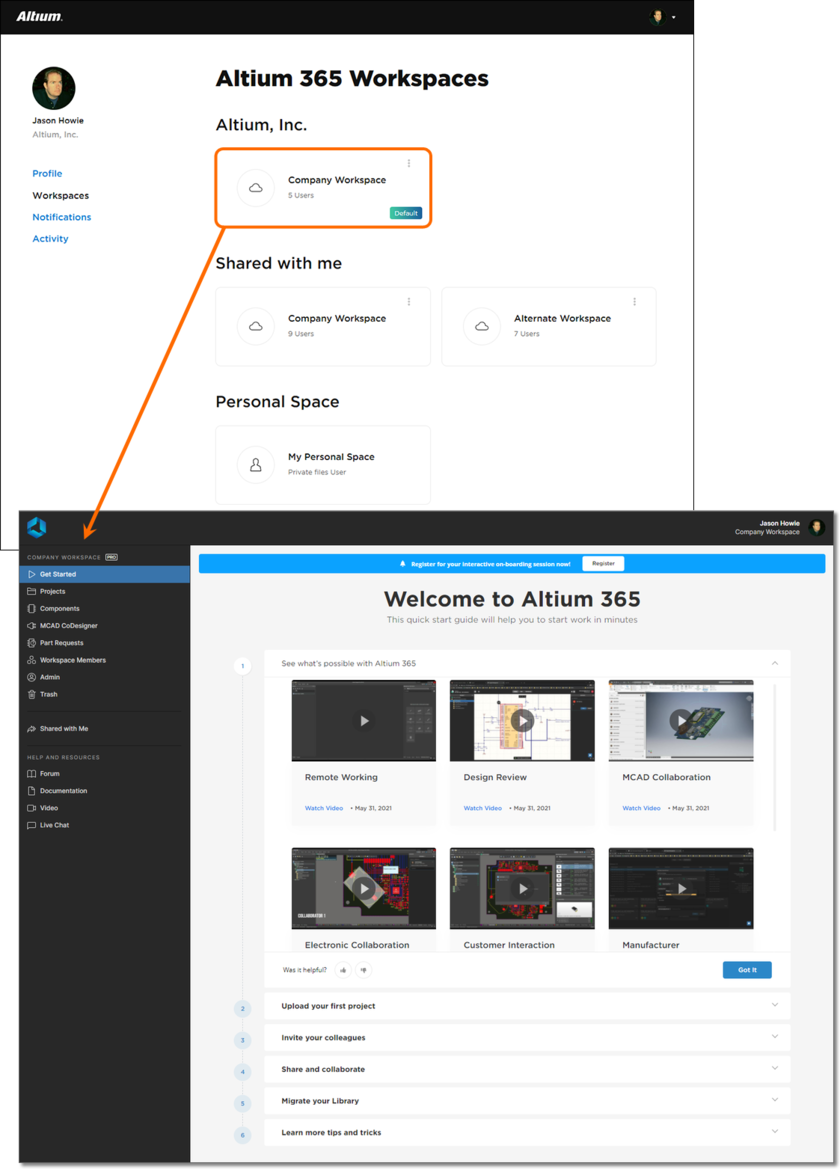The width and height of the screenshot is (840, 1169).
Task: Open Workspace Members page
Action: pyautogui.click(x=74, y=659)
